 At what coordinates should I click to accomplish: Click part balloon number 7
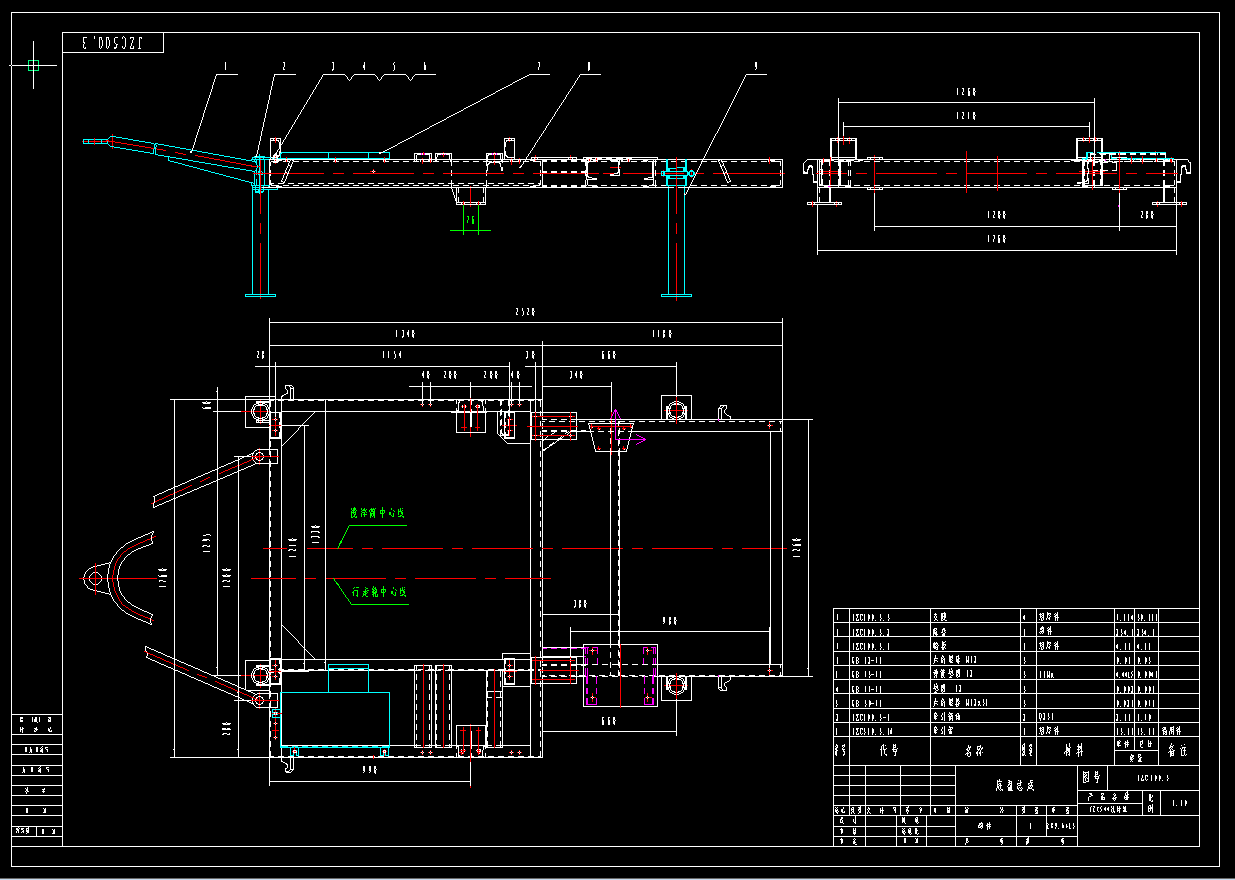[538, 66]
